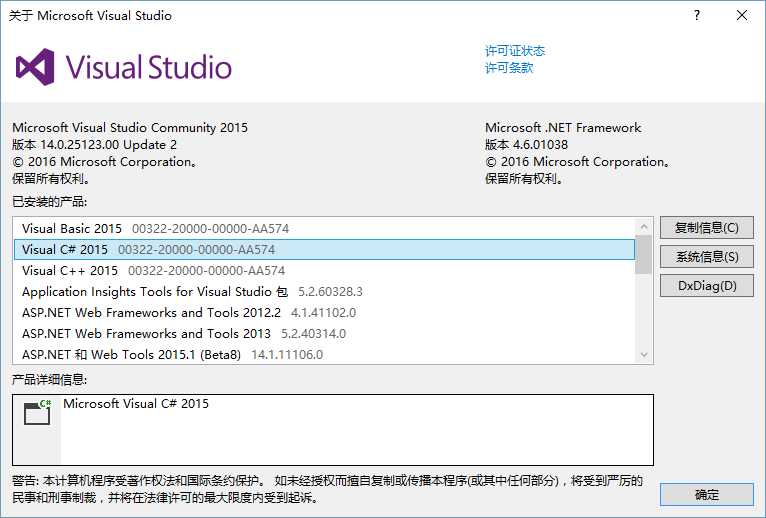Open the 许可证状态 link
Screen dimensions: 766x518
515,51
